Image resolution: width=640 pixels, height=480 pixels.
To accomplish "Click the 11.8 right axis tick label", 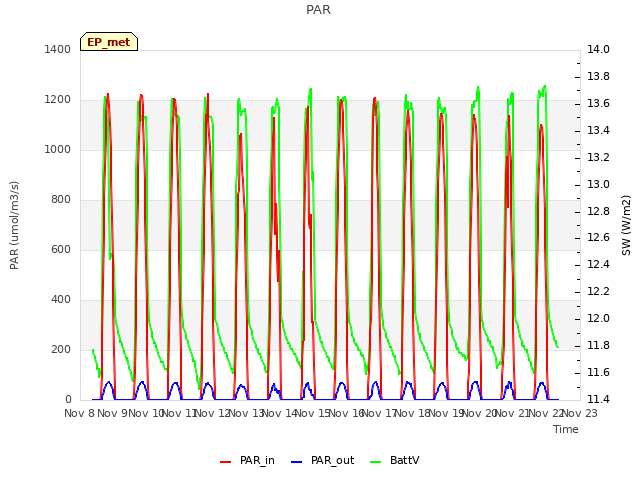I will click(598, 345).
